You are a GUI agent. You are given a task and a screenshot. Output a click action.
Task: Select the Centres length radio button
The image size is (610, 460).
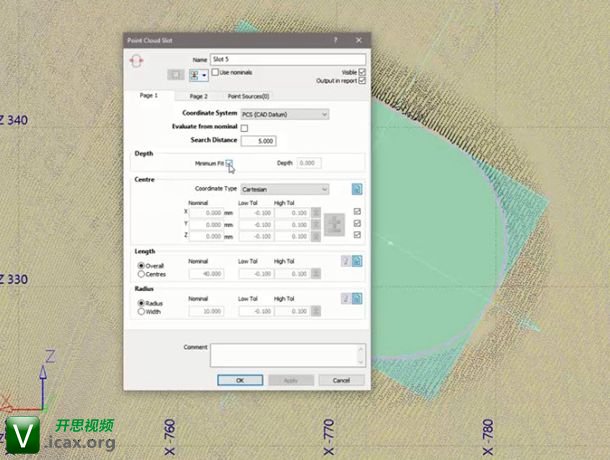(141, 274)
